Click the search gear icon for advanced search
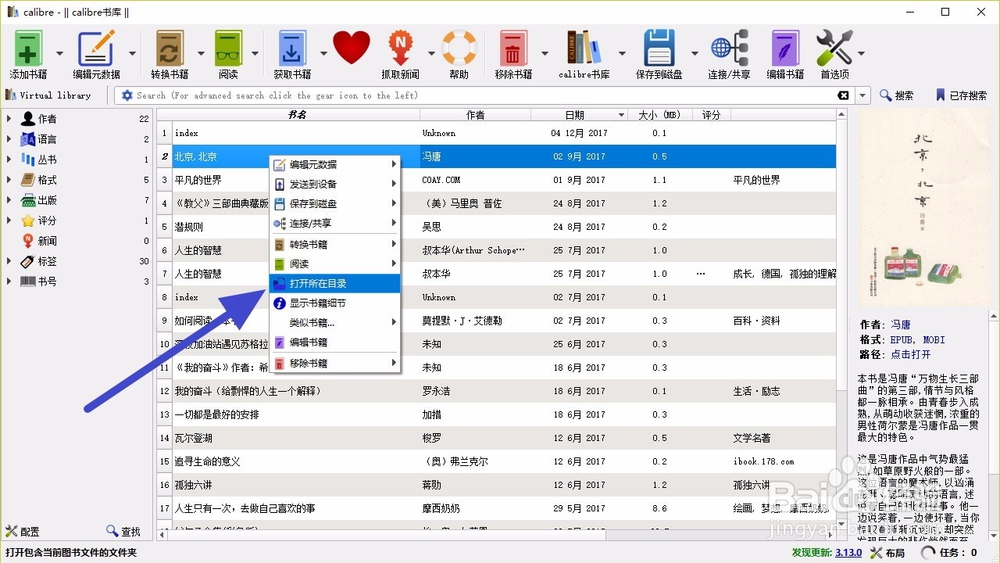Viewport: 1000px width, 563px height. point(127,95)
